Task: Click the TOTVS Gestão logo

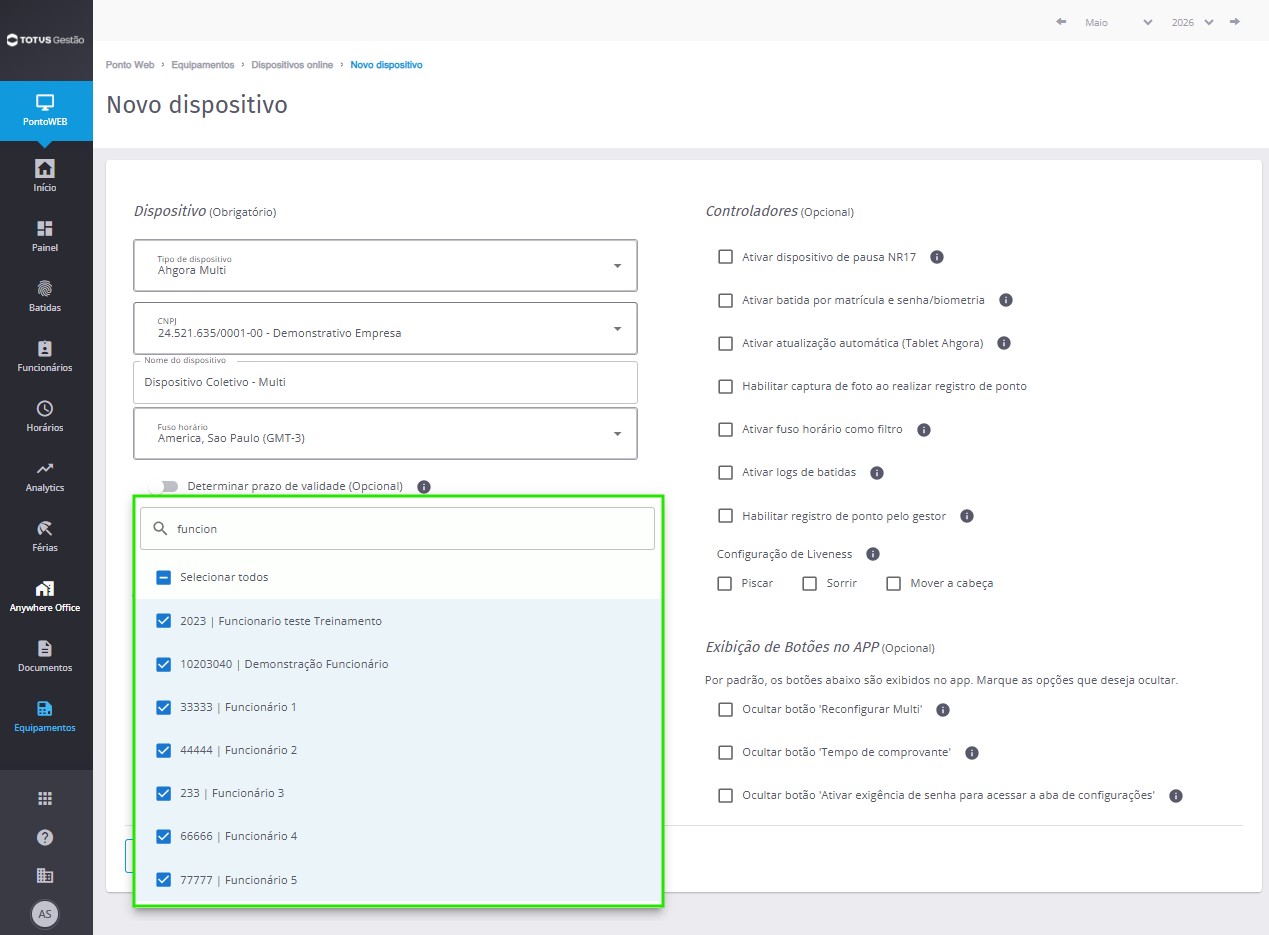Action: (x=45, y=40)
